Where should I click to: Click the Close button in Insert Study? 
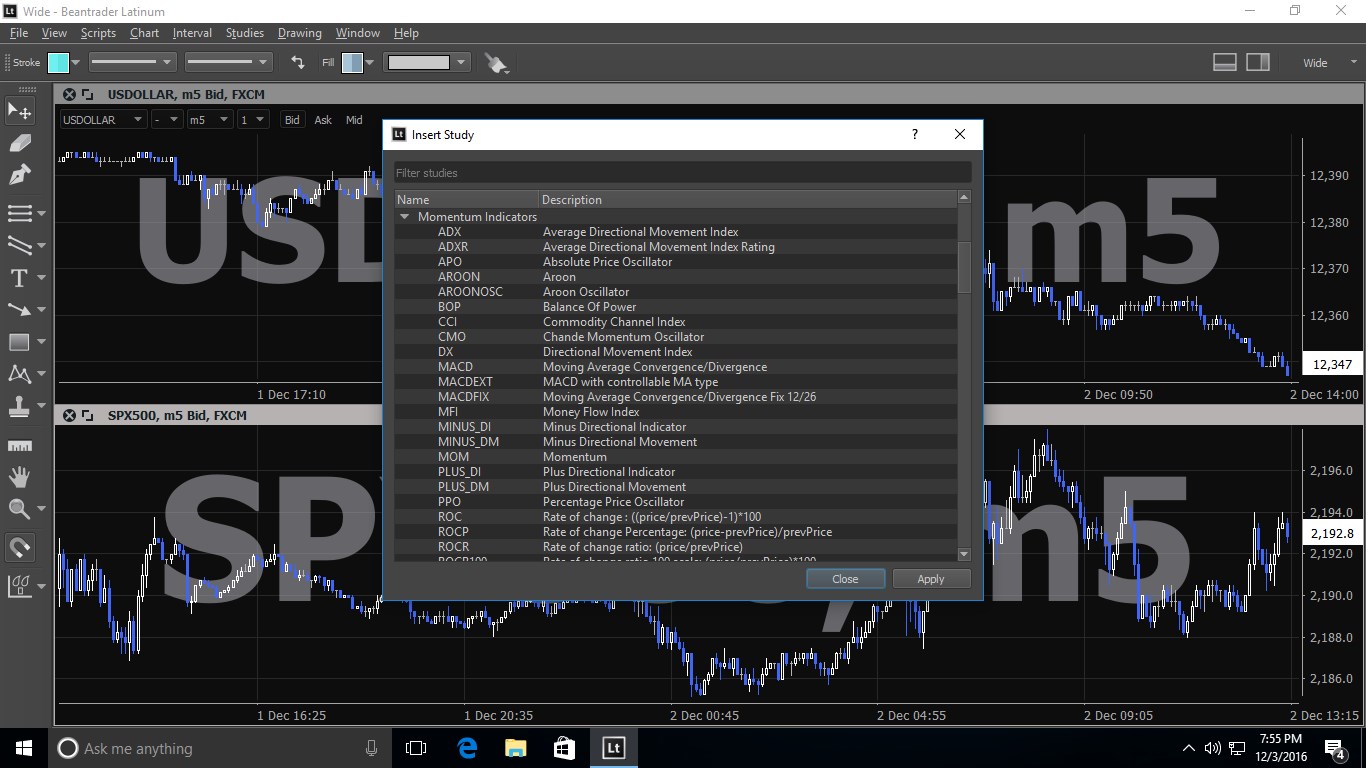tap(845, 579)
